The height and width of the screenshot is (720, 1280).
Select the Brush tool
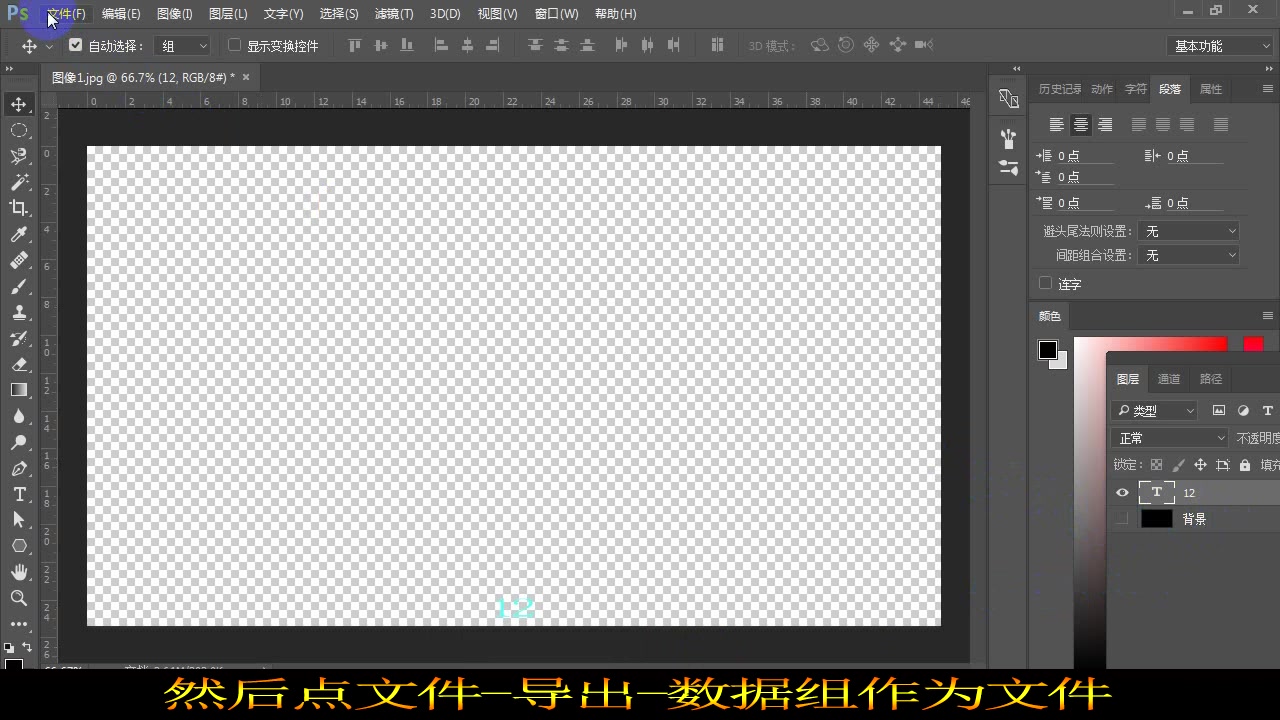20,286
